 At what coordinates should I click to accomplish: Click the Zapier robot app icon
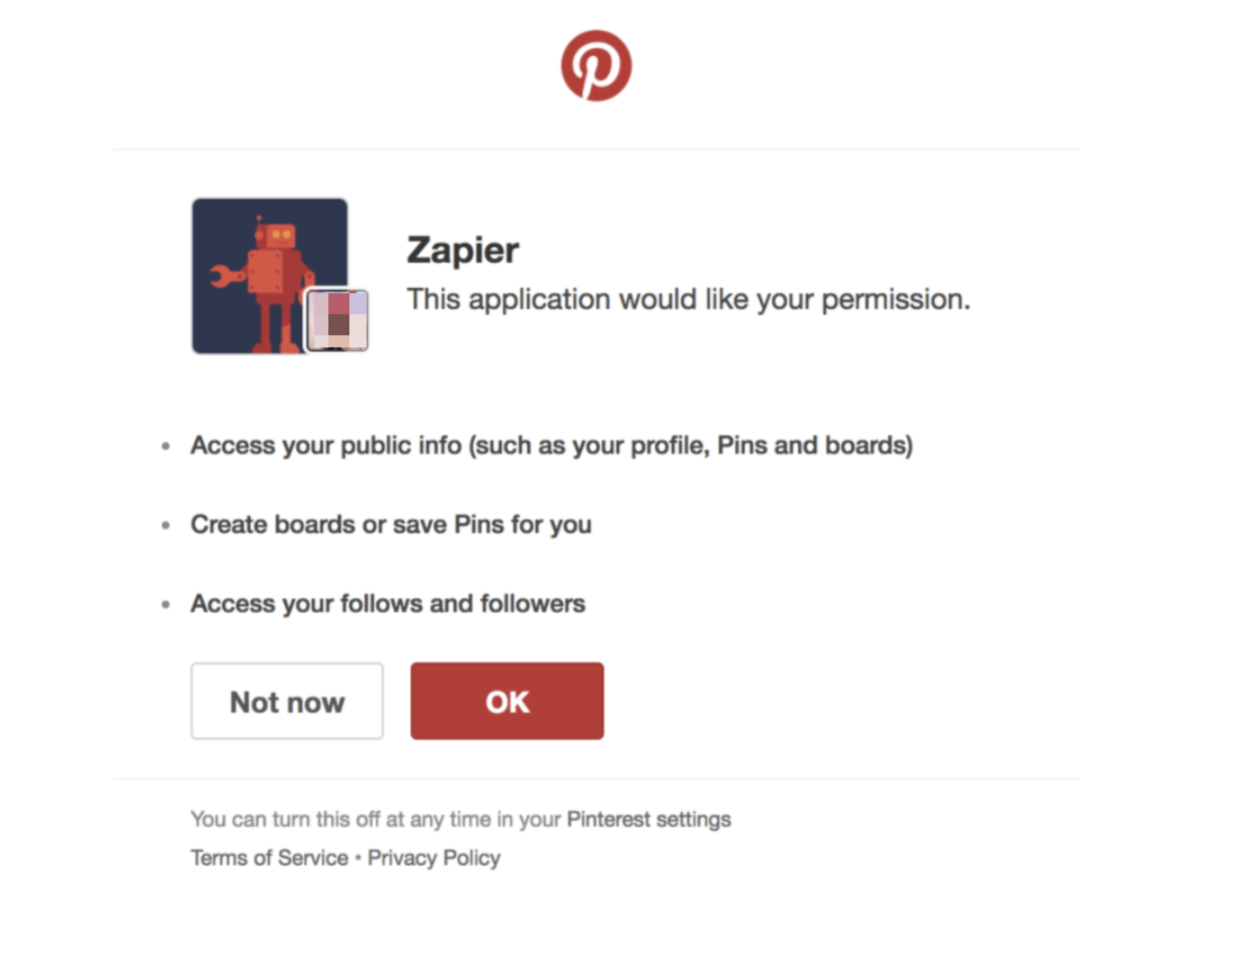[270, 276]
